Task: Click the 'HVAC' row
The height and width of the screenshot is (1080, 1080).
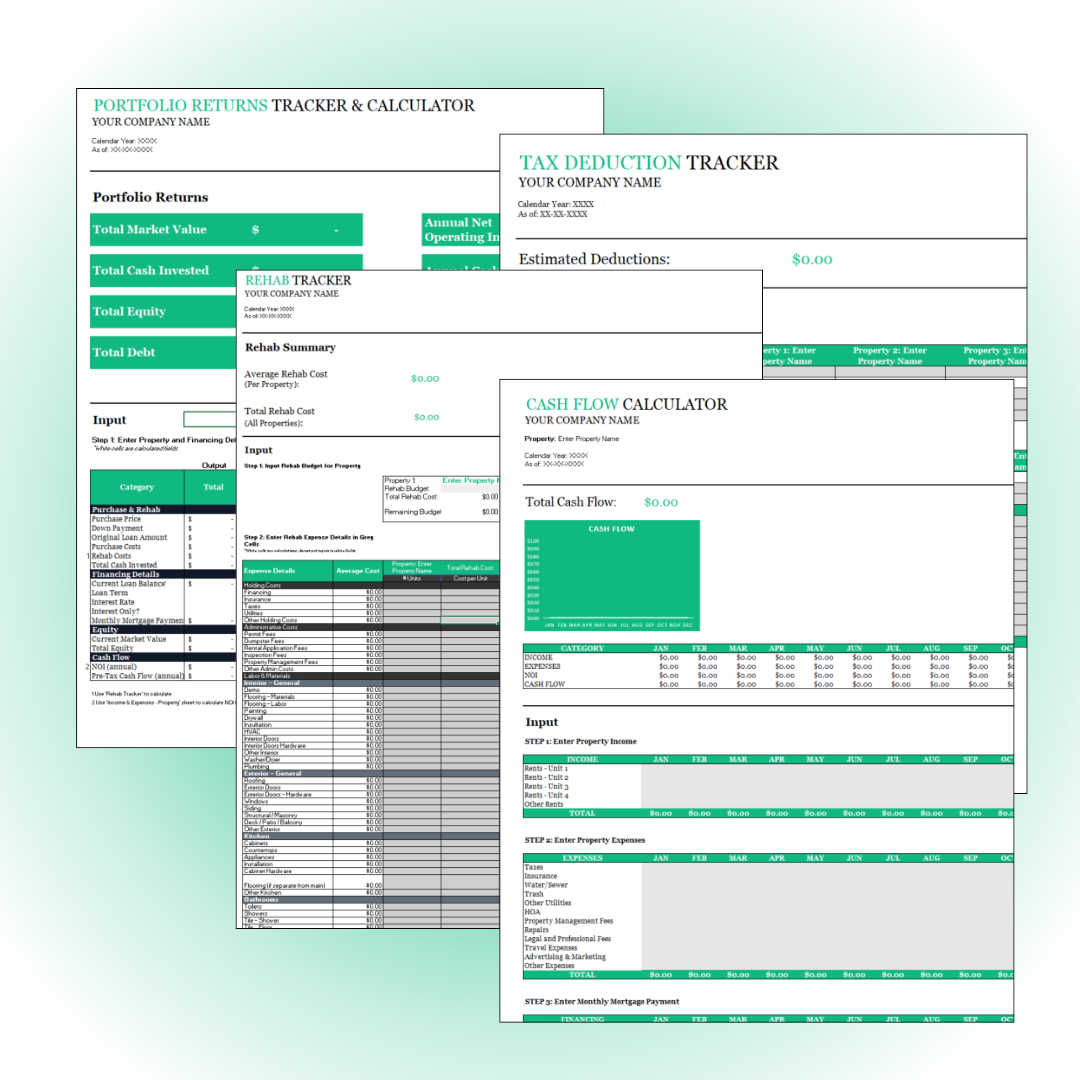Action: click(371, 731)
